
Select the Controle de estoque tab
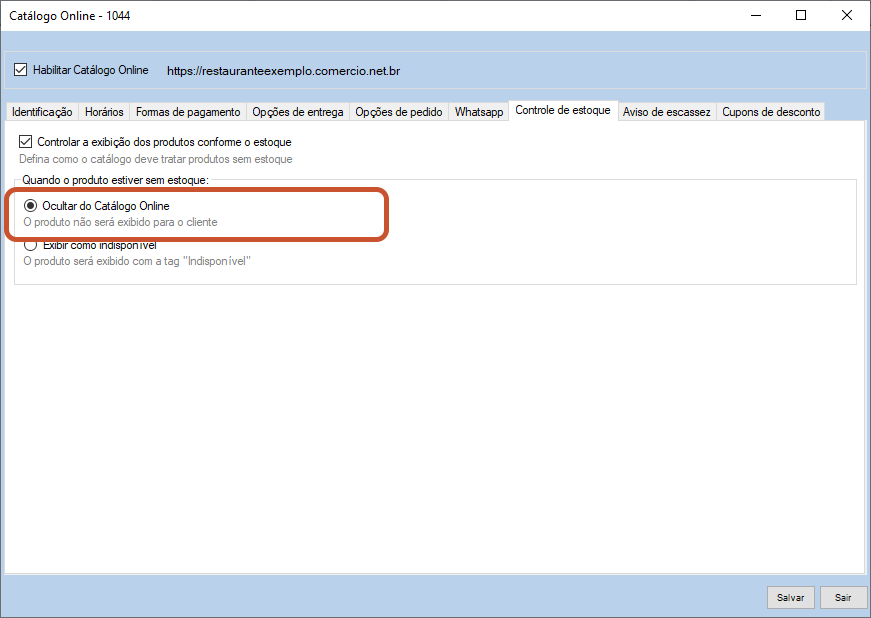(x=563, y=110)
